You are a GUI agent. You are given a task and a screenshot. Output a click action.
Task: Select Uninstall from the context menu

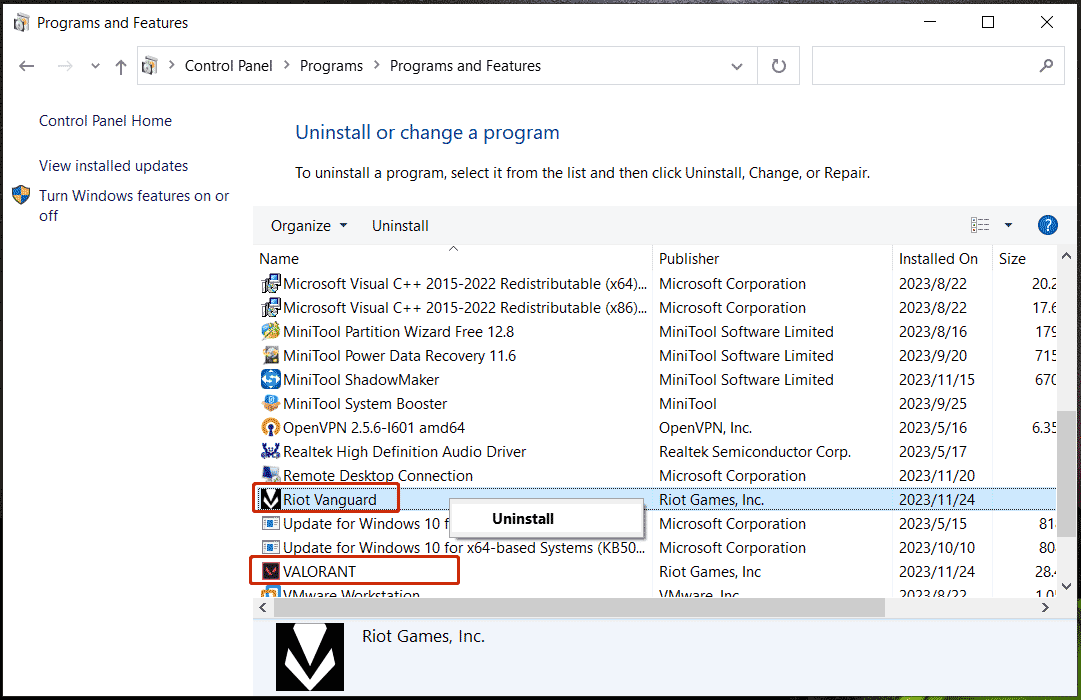[522, 518]
